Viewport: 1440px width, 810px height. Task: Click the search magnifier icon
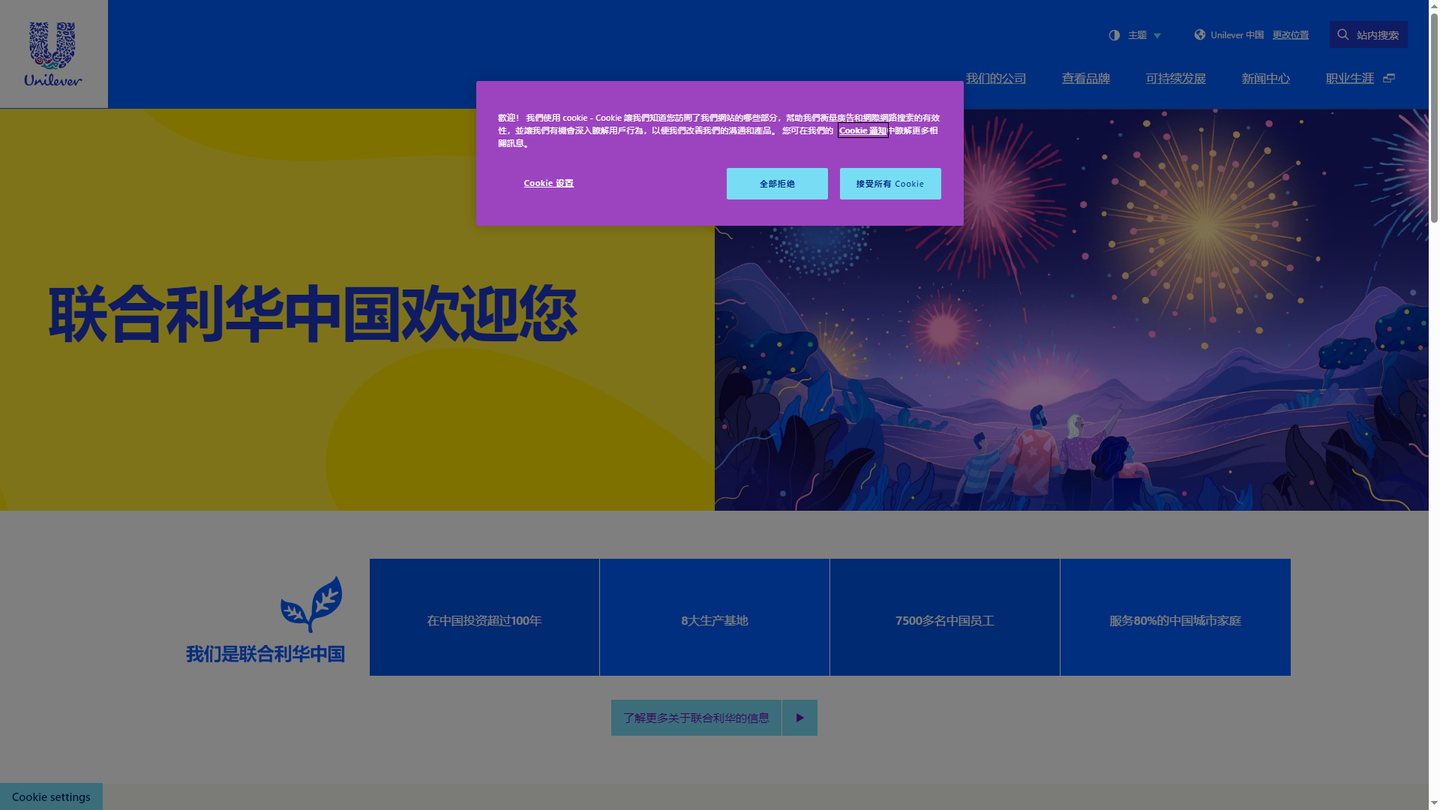[x=1343, y=35]
